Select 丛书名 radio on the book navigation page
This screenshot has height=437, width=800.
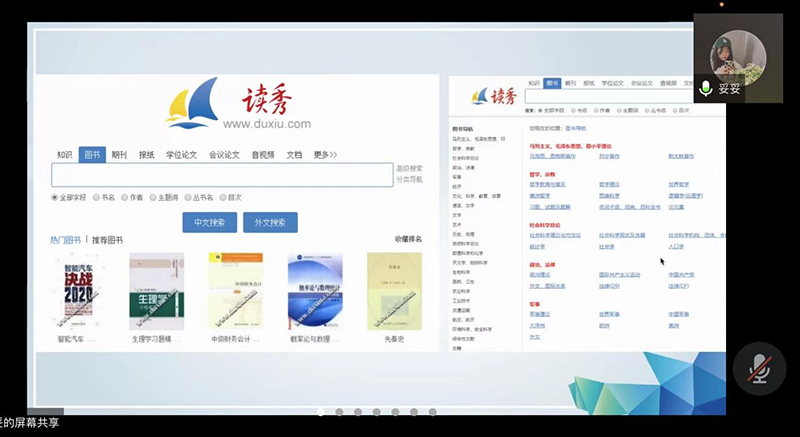pos(647,110)
